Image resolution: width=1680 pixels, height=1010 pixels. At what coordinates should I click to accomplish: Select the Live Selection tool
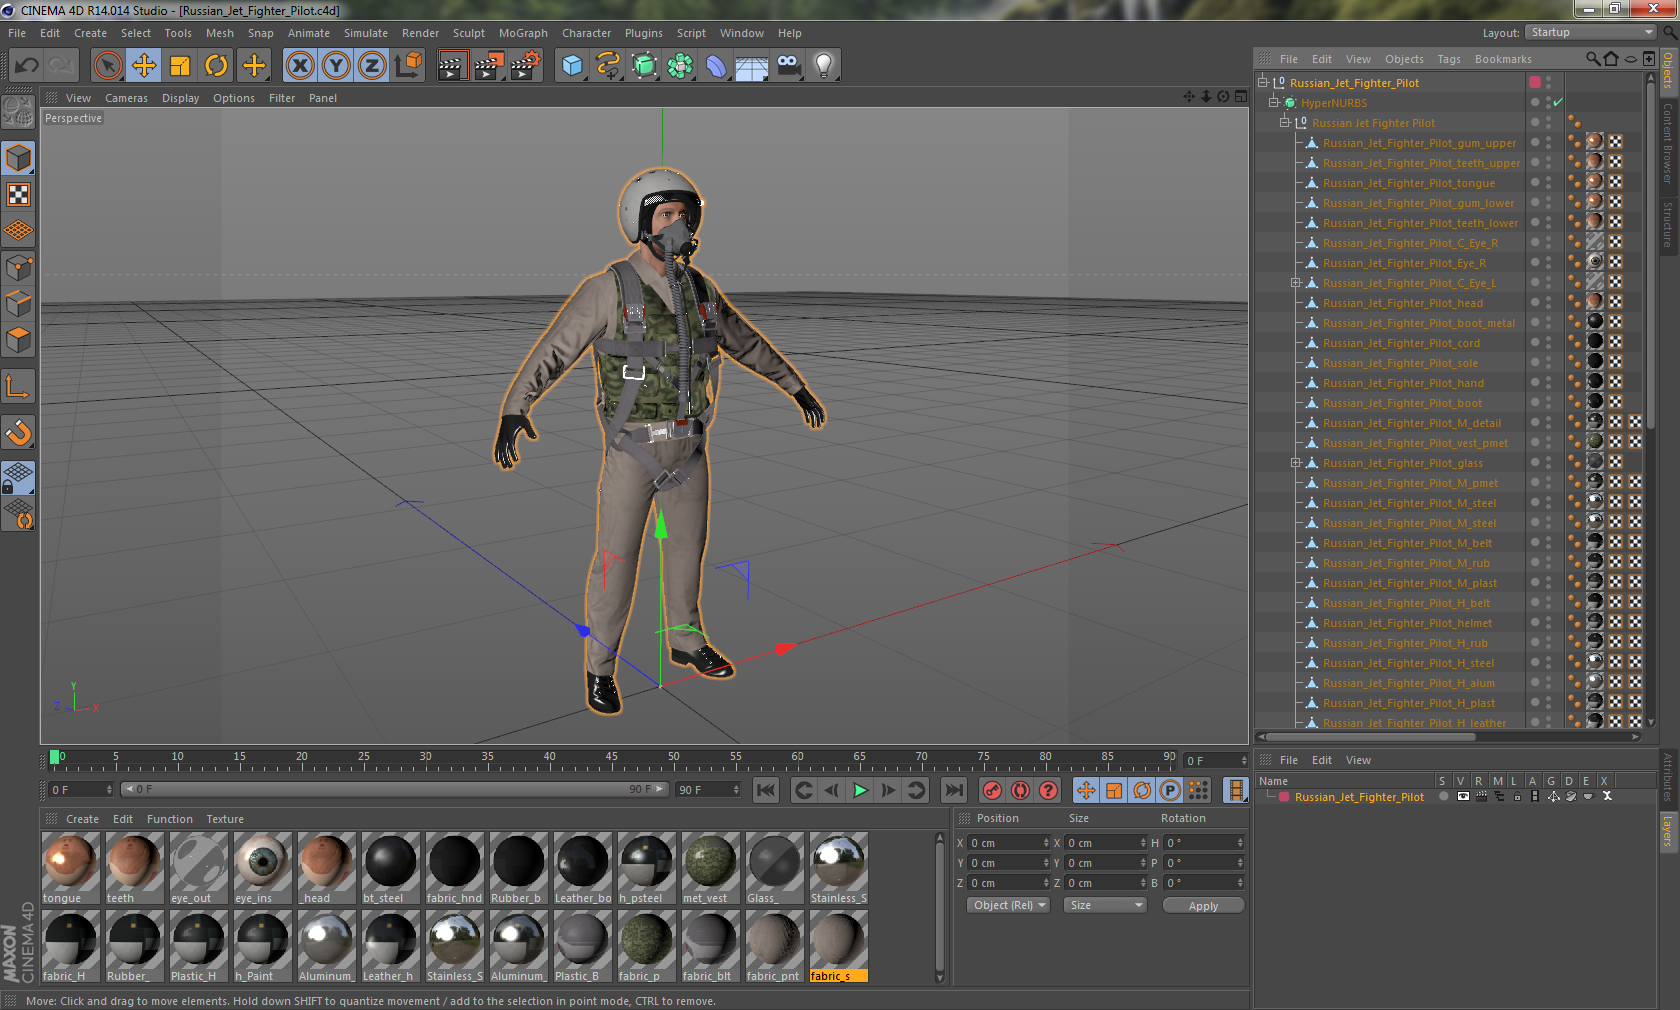click(108, 66)
